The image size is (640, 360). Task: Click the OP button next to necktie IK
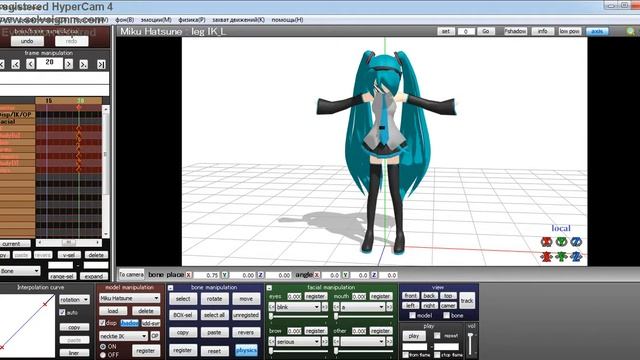point(155,336)
